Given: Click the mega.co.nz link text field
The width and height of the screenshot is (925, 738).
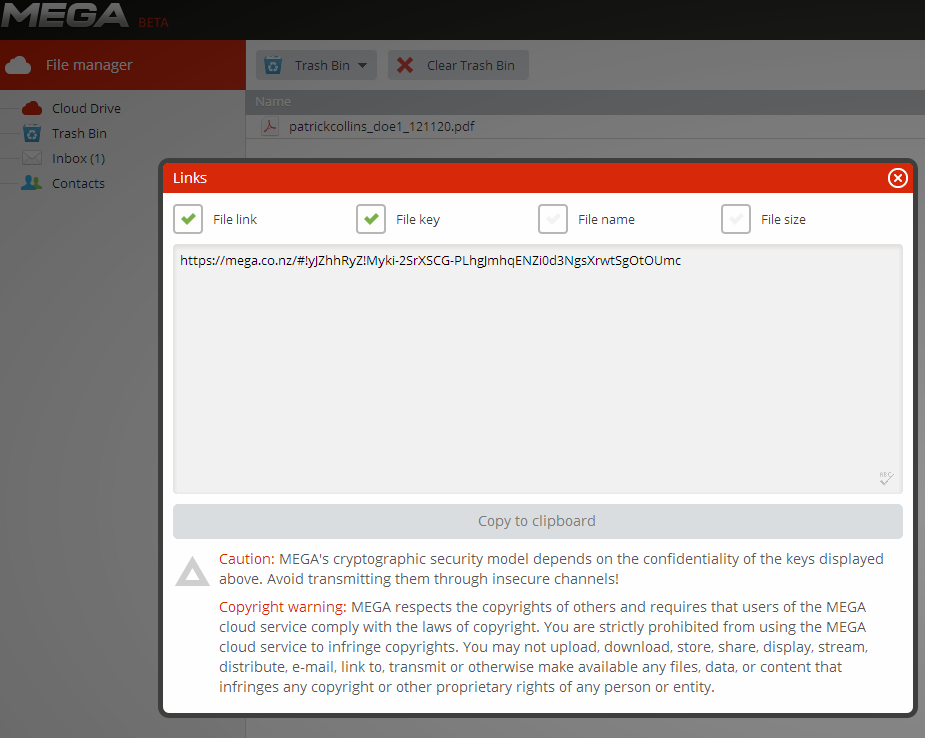Looking at the screenshot, I should 537,369.
